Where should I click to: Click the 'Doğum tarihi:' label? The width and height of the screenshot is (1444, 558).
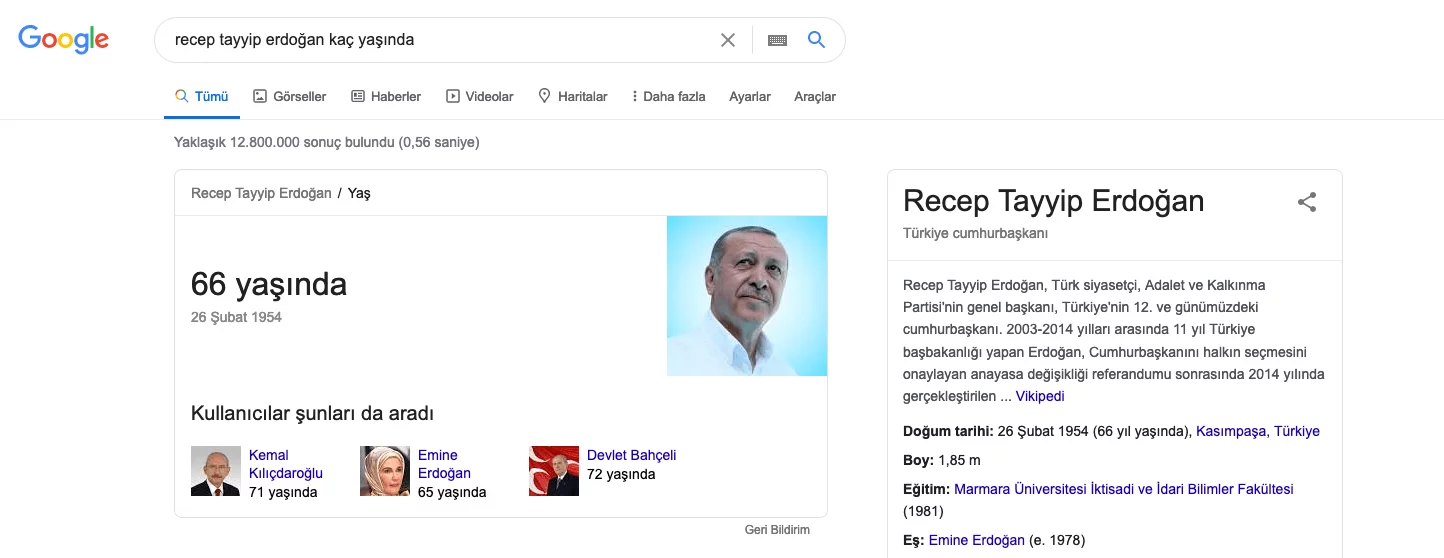pyautogui.click(x=948, y=431)
